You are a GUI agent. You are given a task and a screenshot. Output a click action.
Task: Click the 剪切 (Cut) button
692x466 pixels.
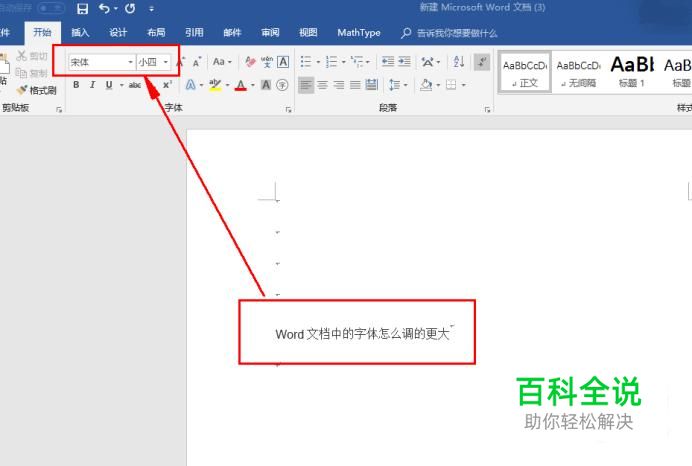[x=32, y=56]
